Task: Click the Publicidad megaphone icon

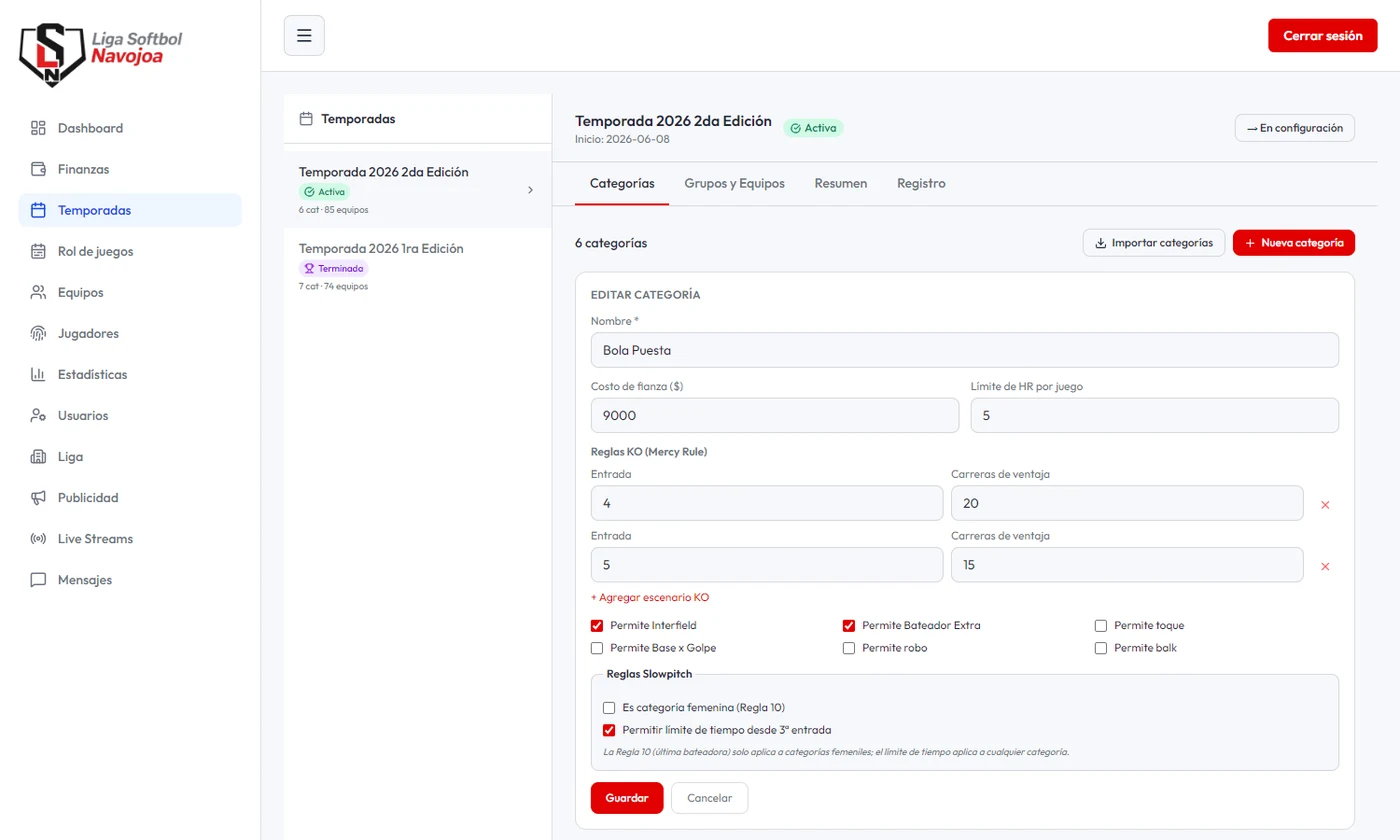Action: click(39, 497)
